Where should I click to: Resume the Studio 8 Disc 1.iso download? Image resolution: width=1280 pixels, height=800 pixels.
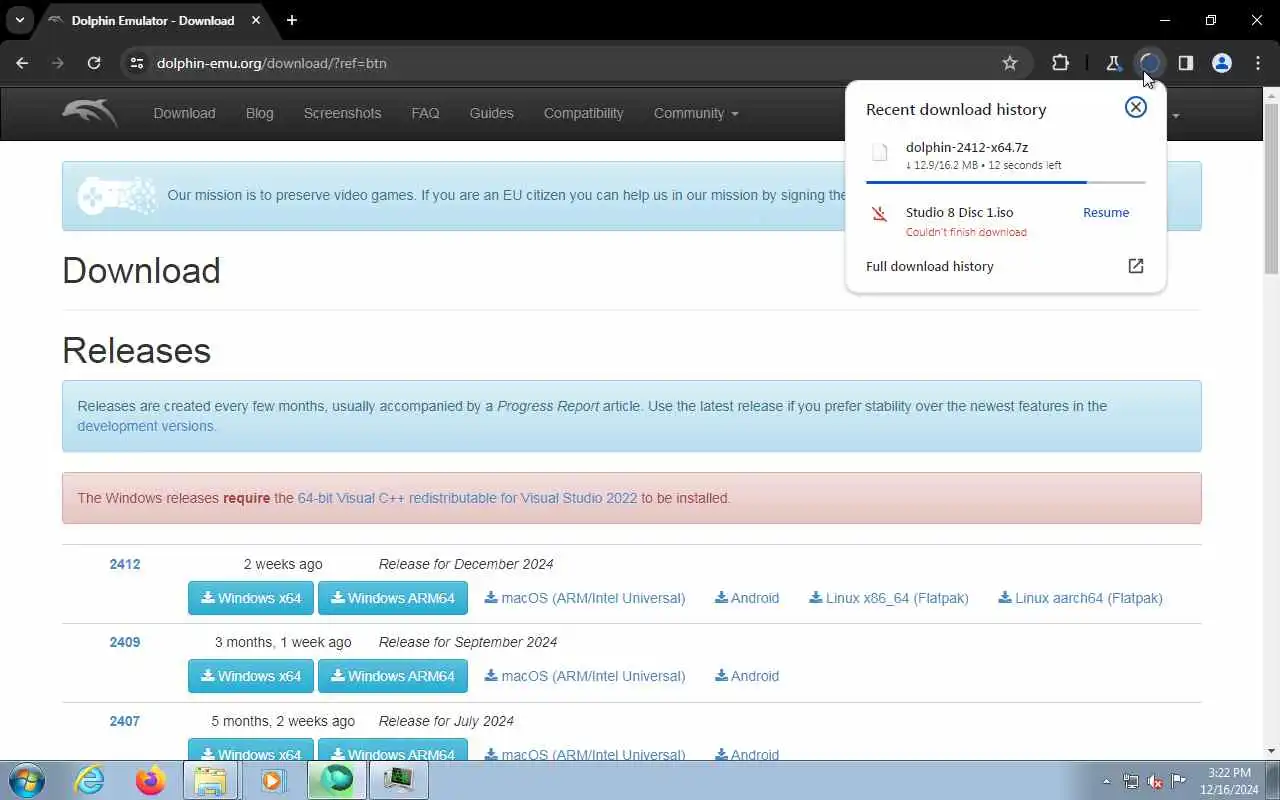point(1106,212)
